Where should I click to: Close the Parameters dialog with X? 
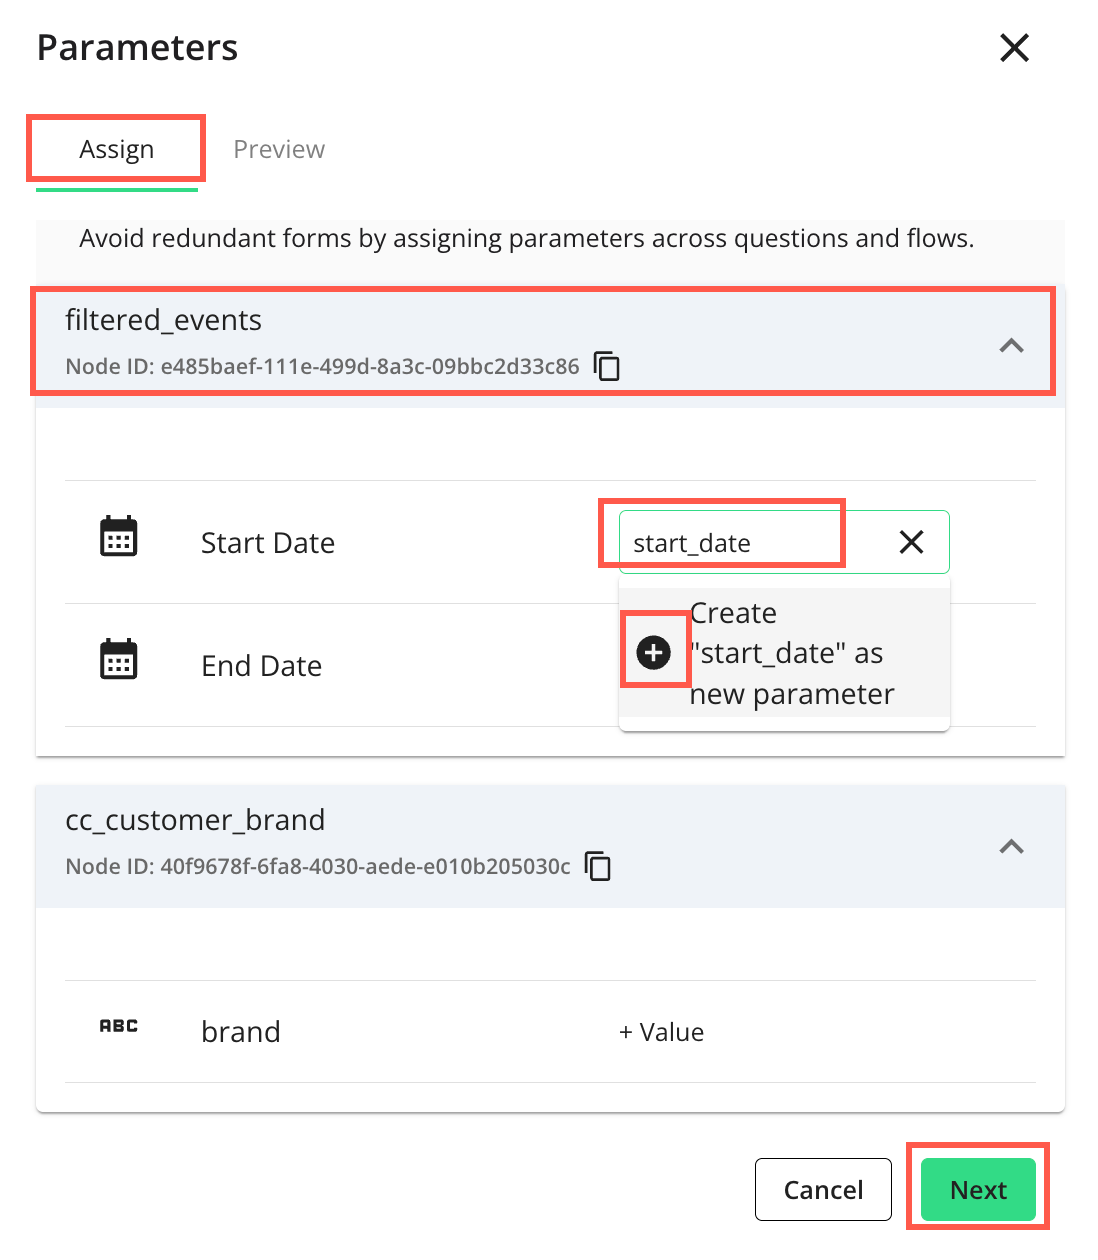tap(1014, 47)
